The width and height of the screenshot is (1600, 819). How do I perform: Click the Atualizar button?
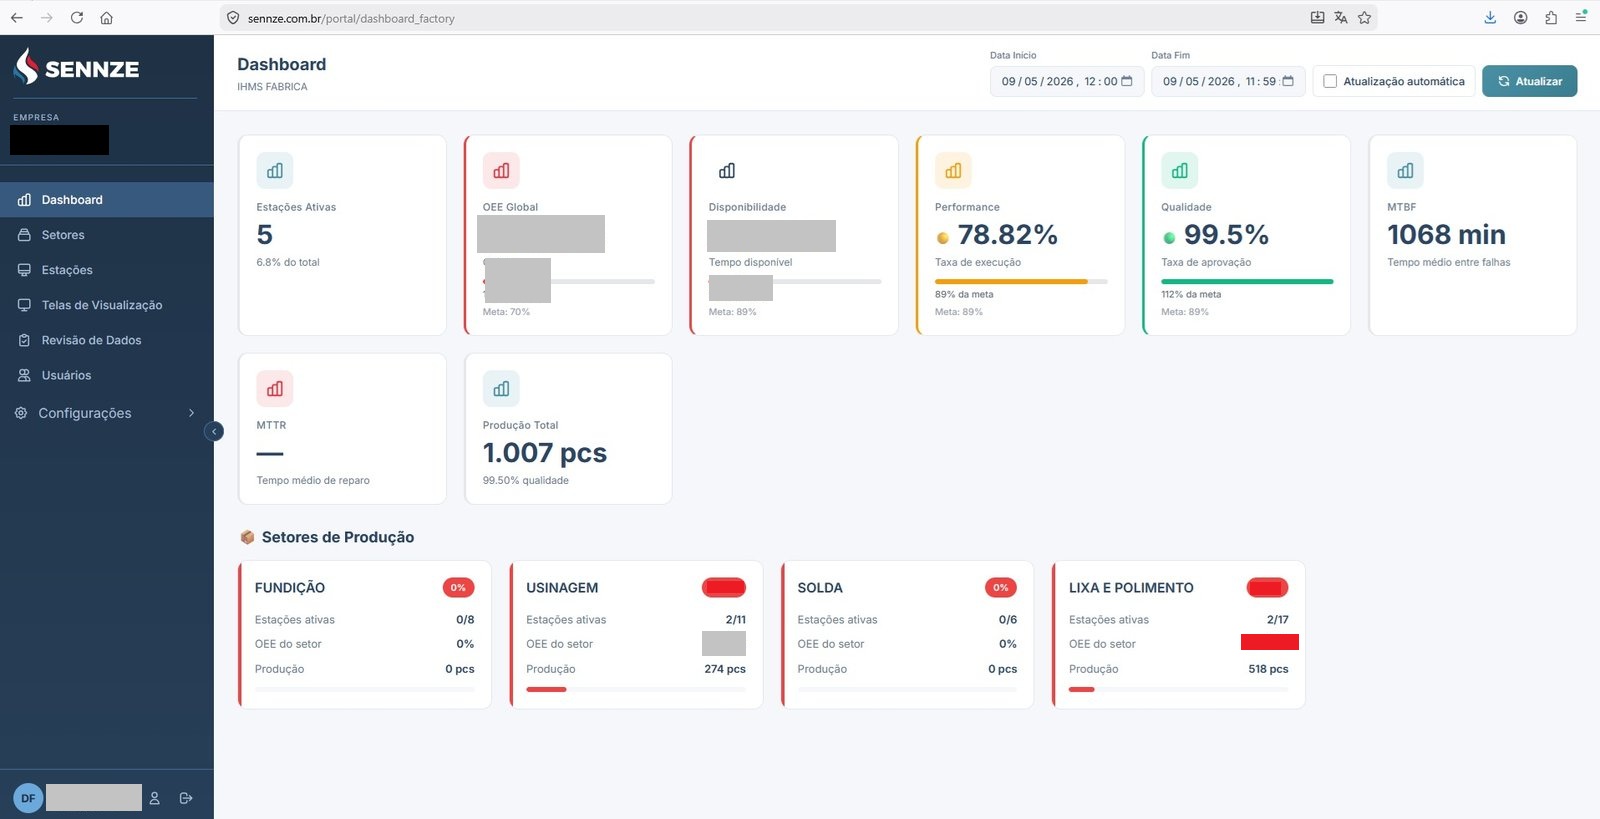pos(1529,81)
